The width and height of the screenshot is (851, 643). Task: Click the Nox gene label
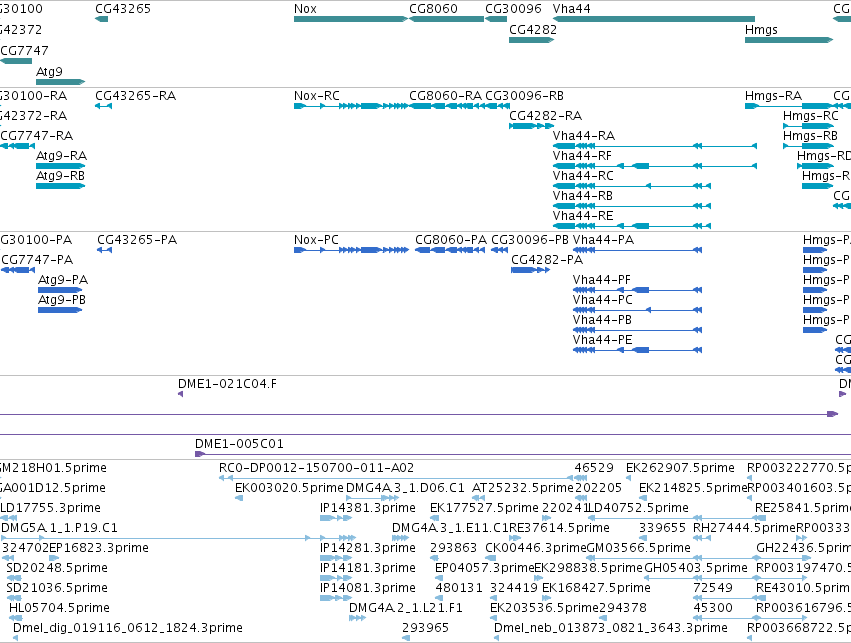(x=305, y=9)
